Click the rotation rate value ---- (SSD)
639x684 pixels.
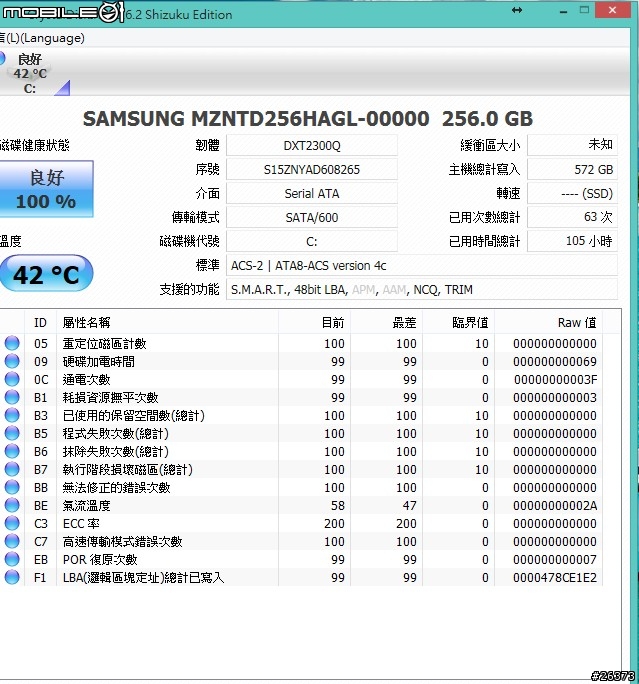click(572, 193)
